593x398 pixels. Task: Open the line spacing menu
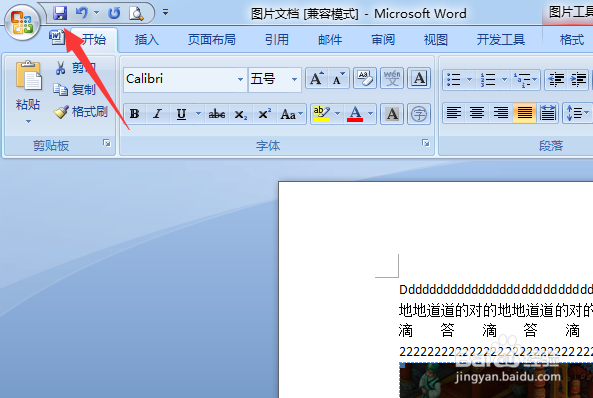(x=577, y=113)
